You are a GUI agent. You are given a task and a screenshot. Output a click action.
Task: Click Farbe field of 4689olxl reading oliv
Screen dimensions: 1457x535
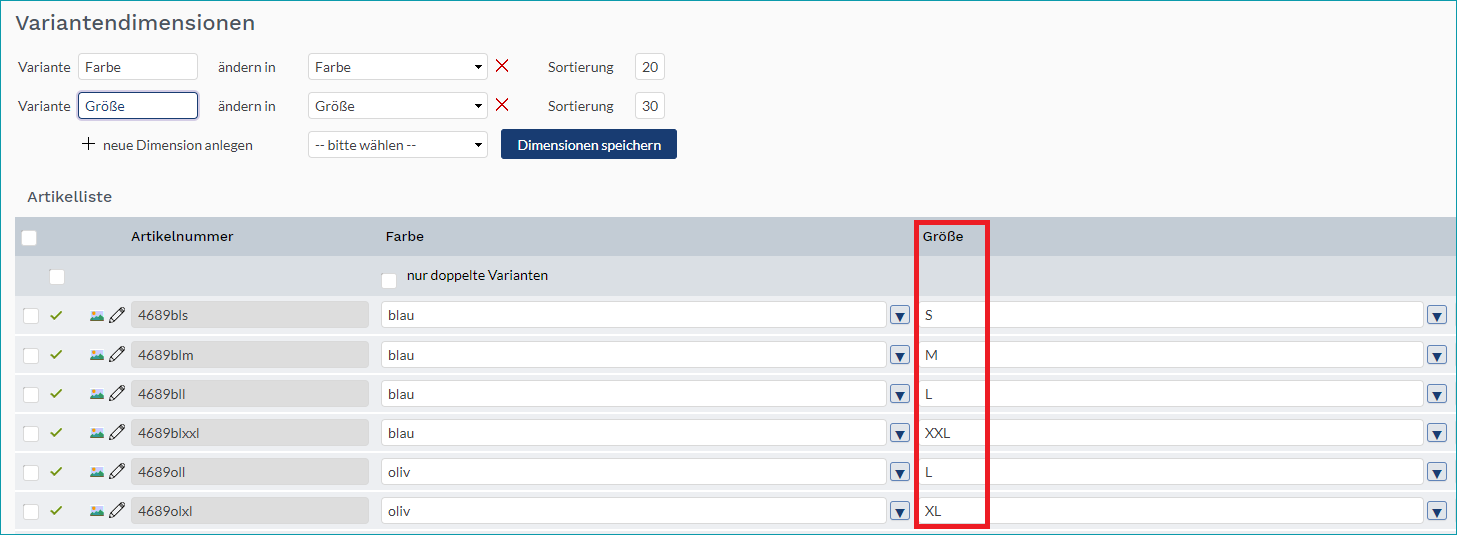pos(634,511)
